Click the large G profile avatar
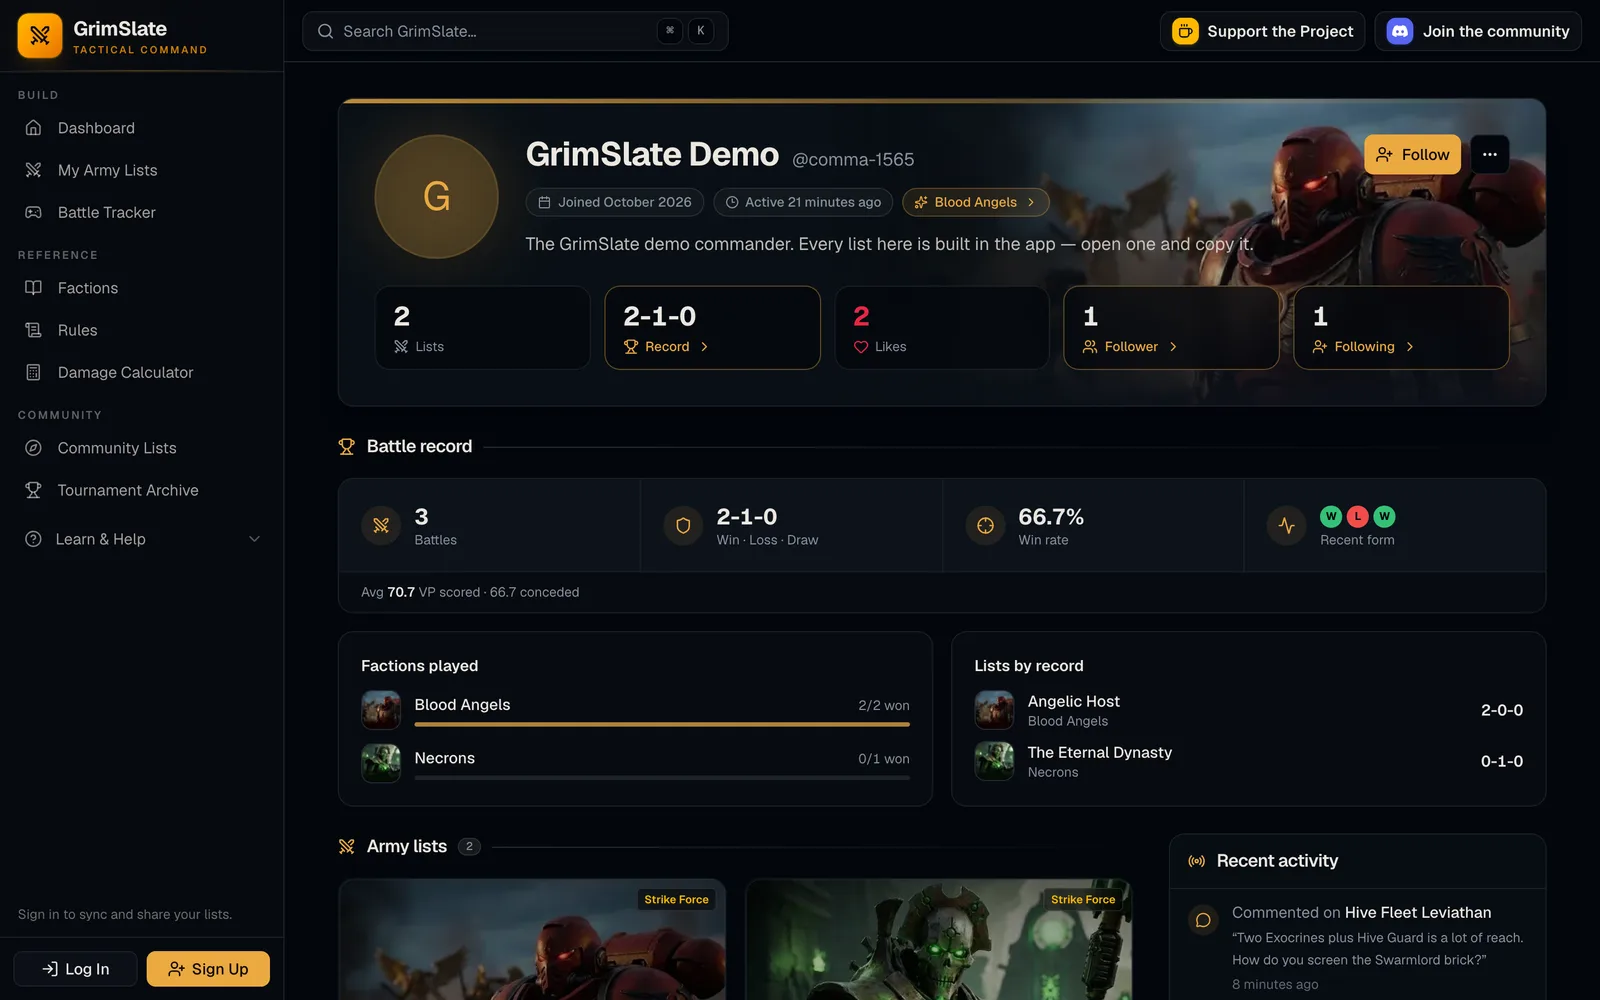The height and width of the screenshot is (1000, 1600). point(436,197)
